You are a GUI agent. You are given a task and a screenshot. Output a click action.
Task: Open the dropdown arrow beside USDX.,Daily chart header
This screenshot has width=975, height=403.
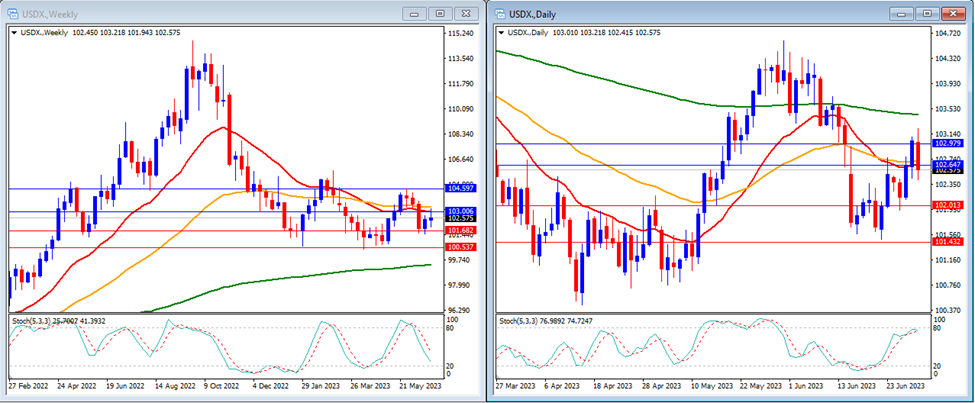501,32
